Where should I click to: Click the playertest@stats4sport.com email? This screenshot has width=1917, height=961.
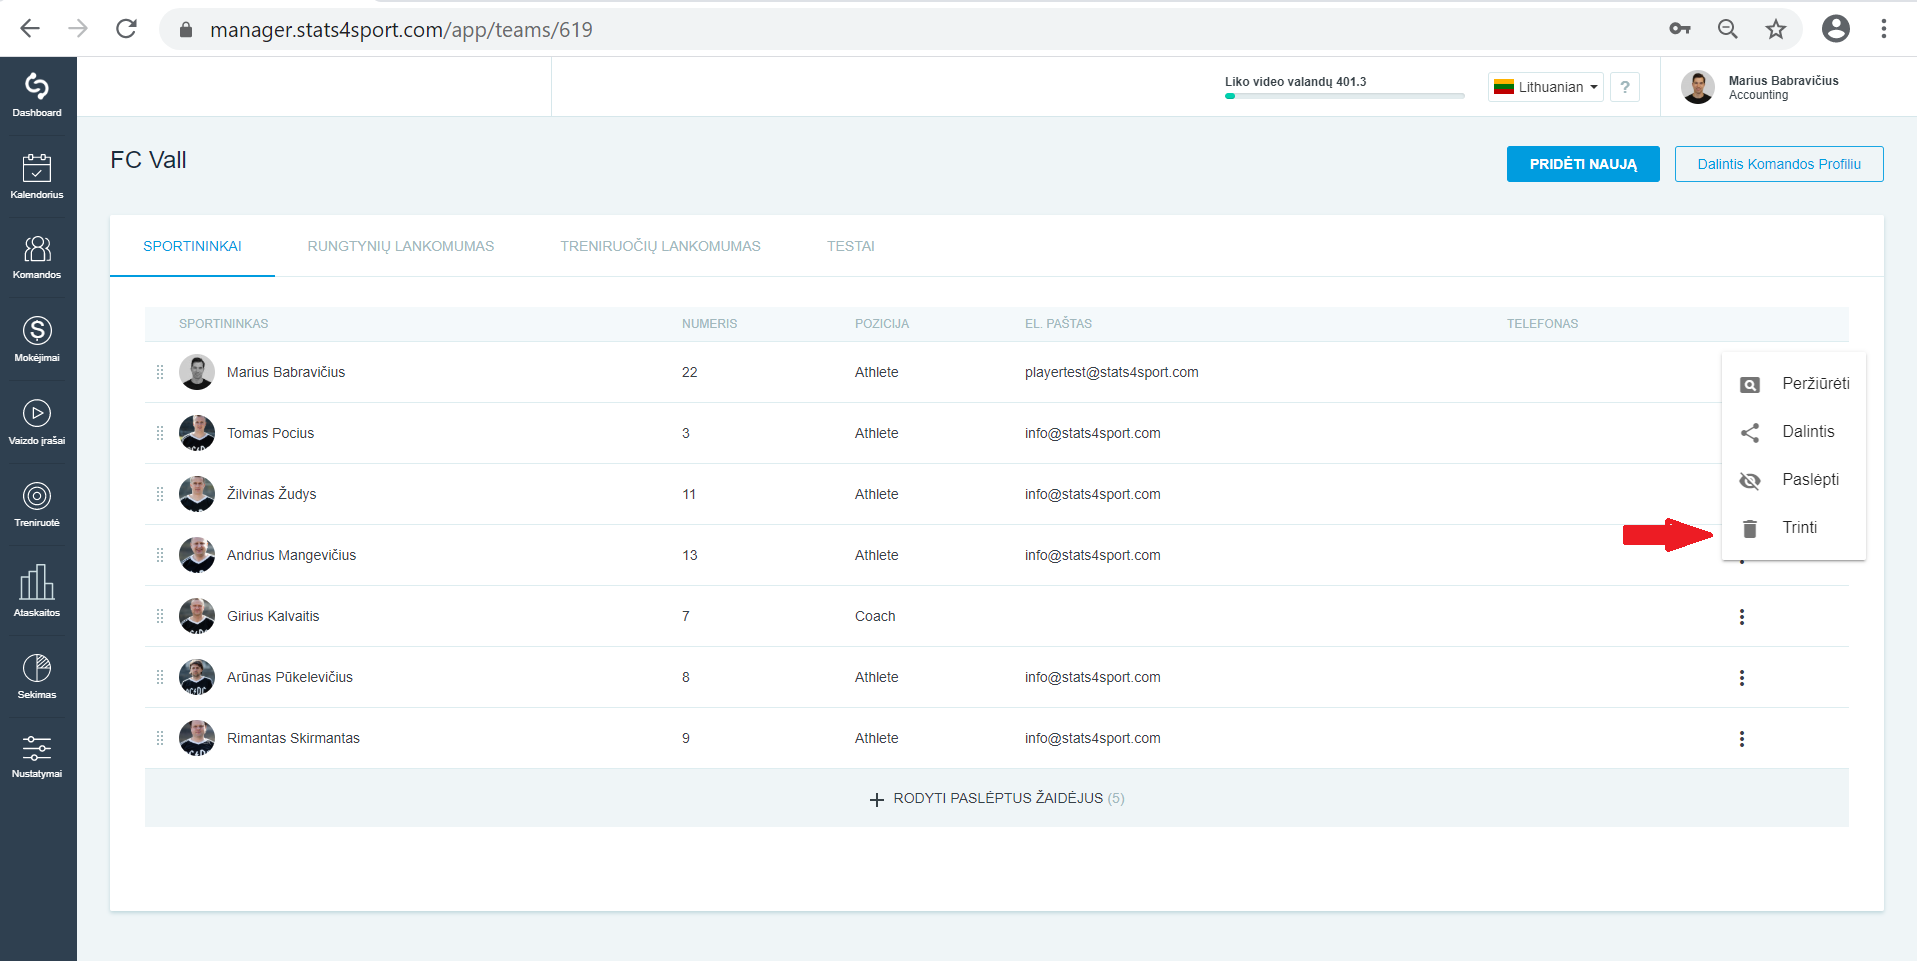[1112, 372]
